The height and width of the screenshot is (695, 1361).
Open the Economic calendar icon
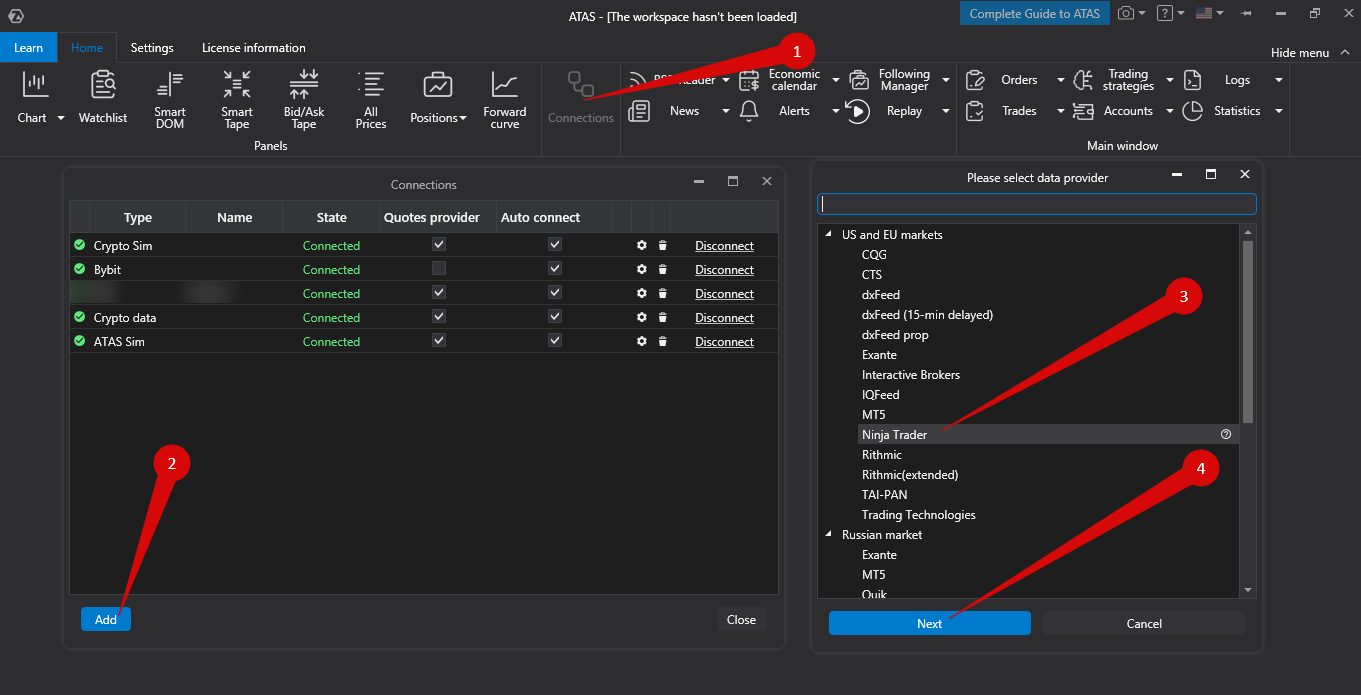[x=749, y=80]
